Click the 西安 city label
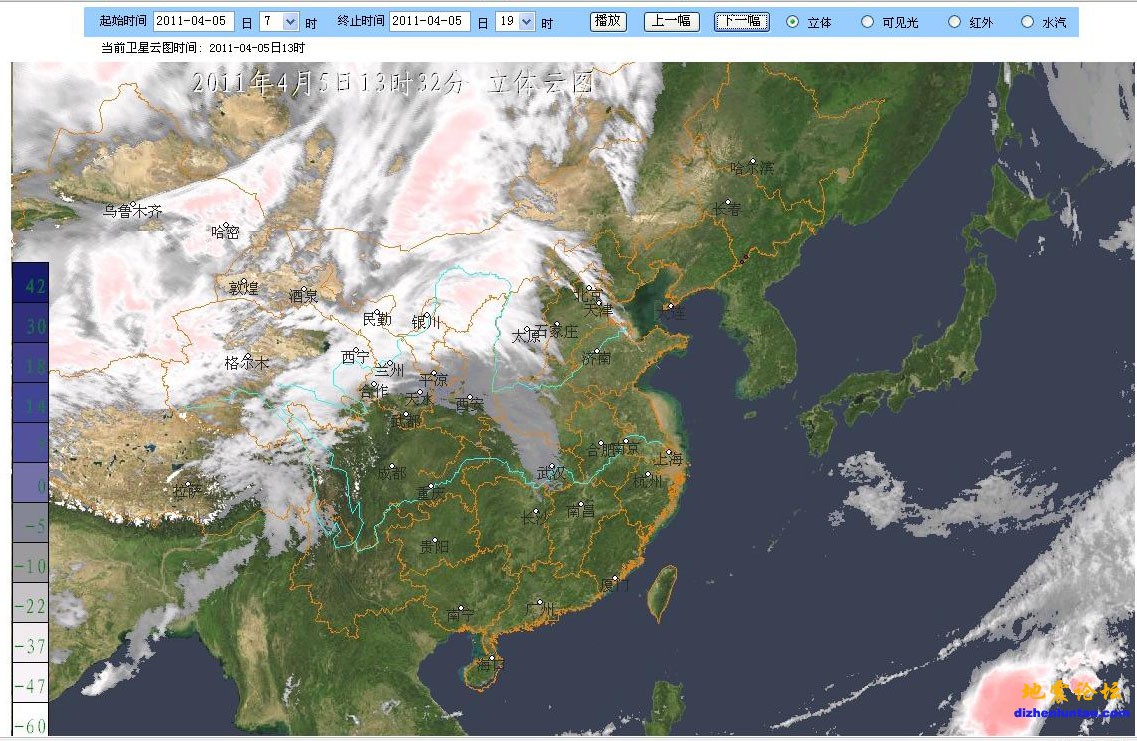1137x741 pixels. coord(470,404)
